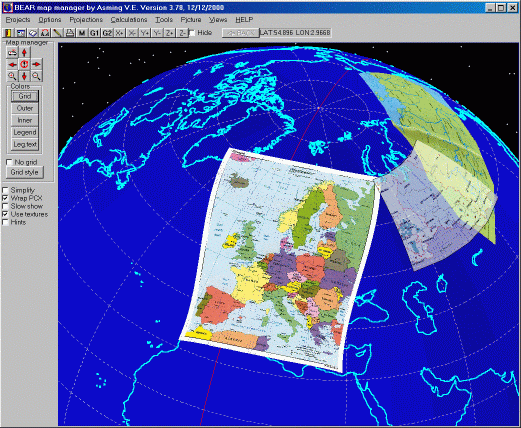Image resolution: width=521 pixels, height=428 pixels.
Task: Enable the No grid checkbox
Action: [9, 162]
